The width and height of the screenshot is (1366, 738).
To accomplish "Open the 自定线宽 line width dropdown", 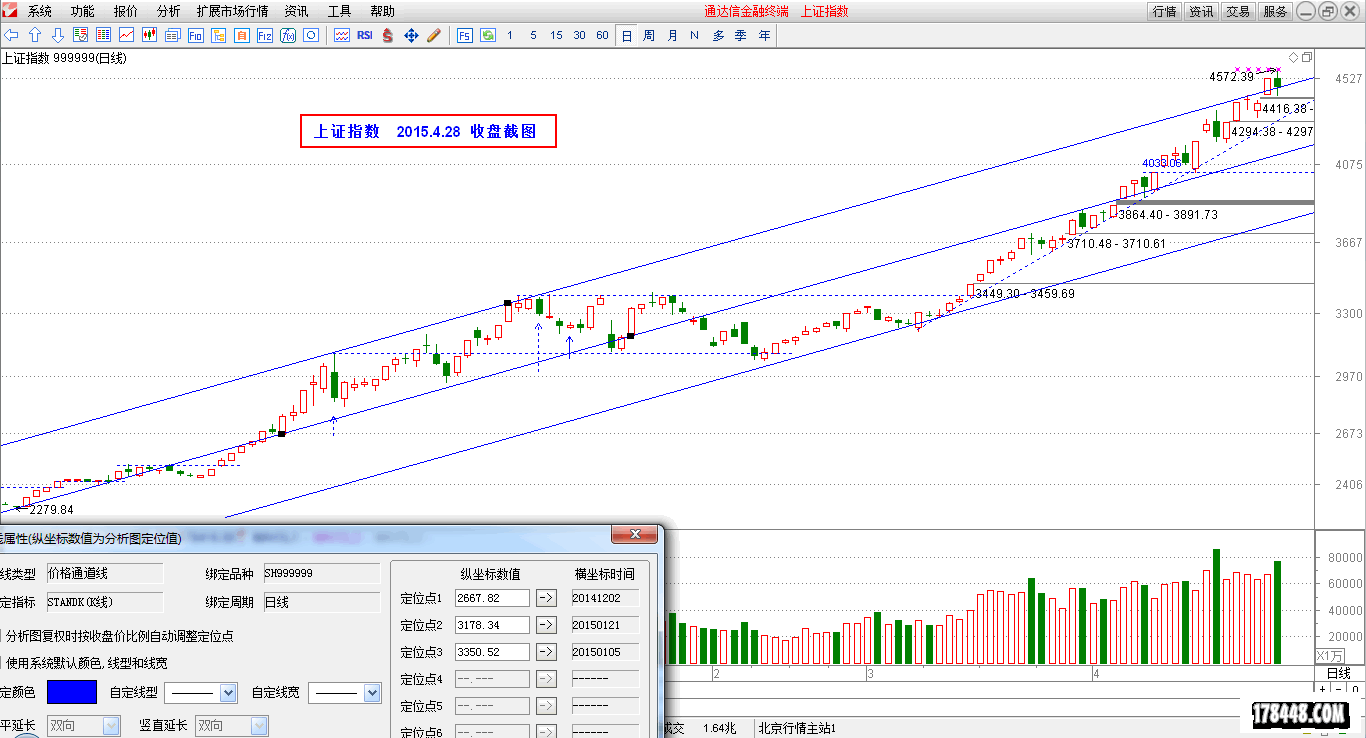I will [x=372, y=692].
